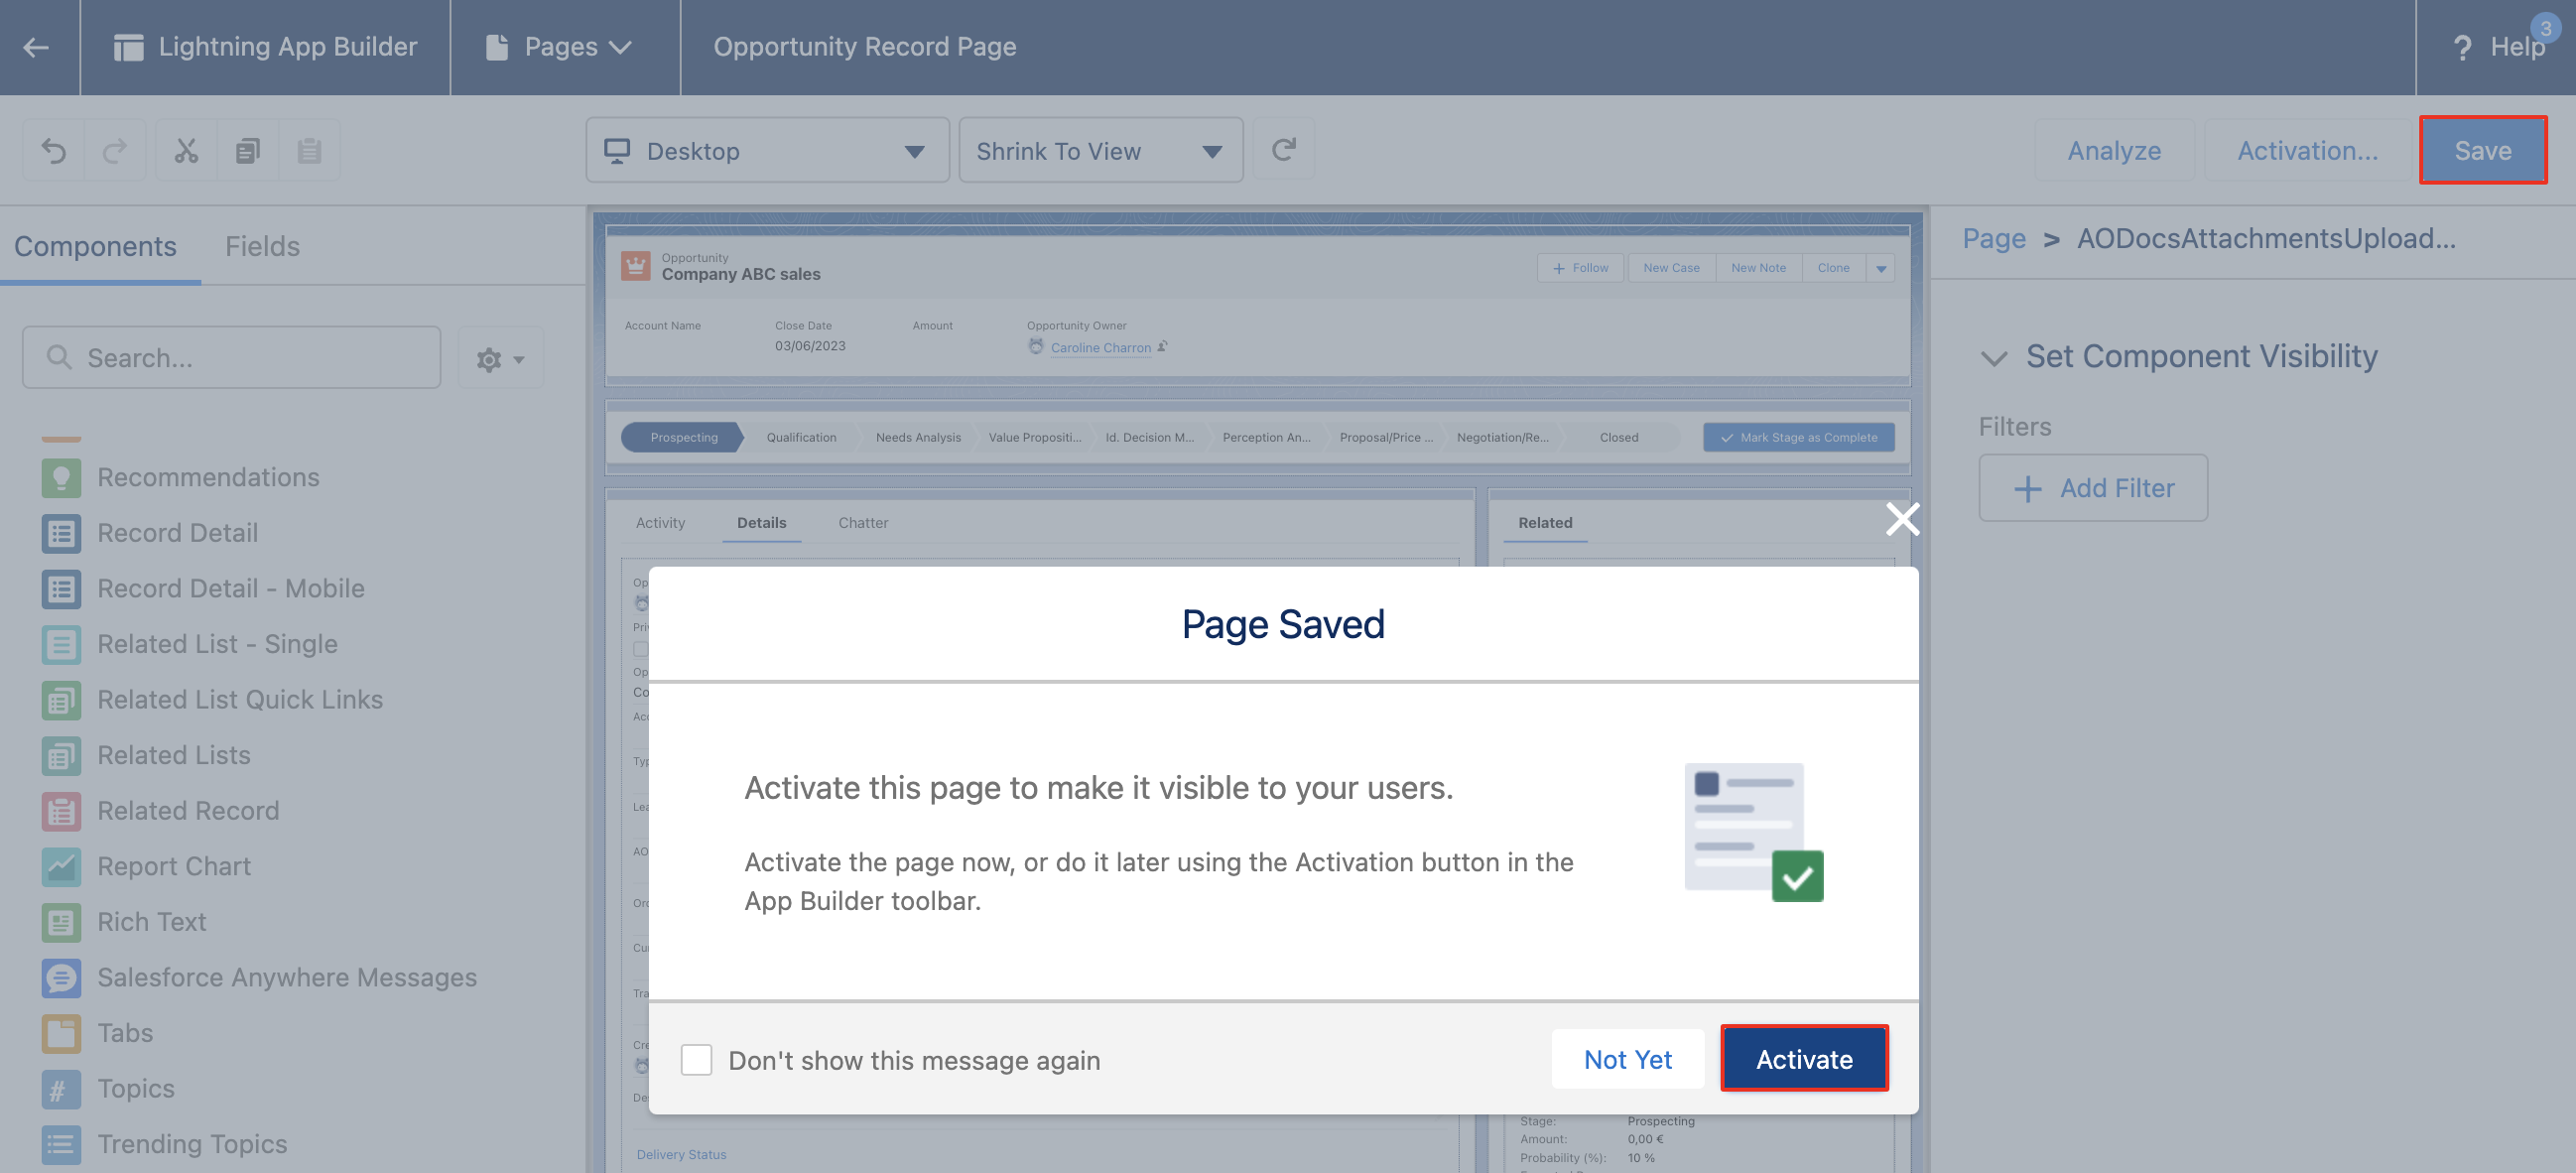Close the Page Saved dialog with X
The height and width of the screenshot is (1173, 2576).
click(1901, 519)
